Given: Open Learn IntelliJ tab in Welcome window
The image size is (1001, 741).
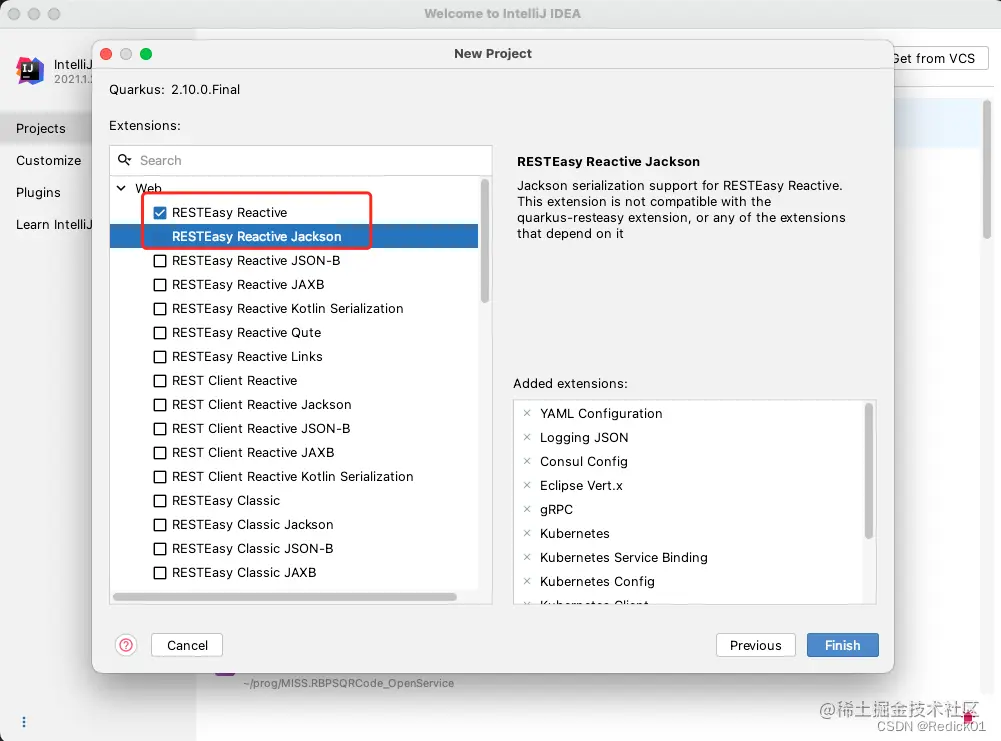Looking at the screenshot, I should 54,224.
